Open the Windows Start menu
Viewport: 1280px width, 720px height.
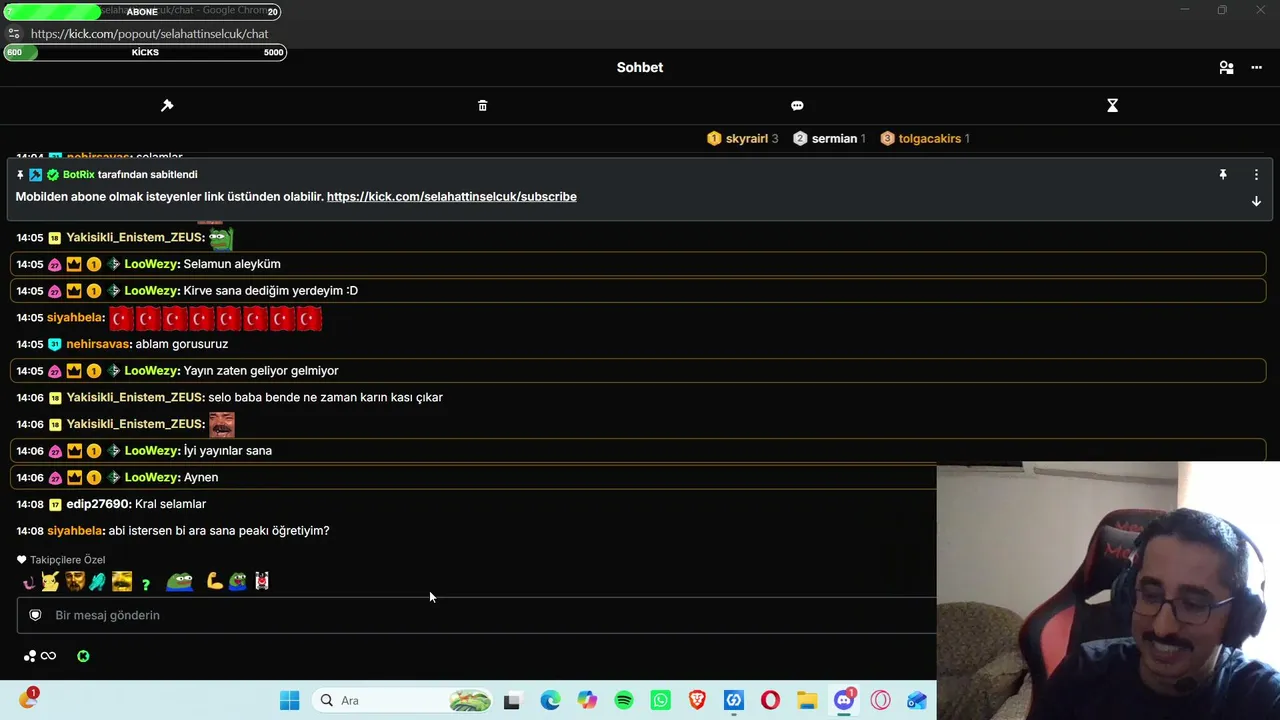290,701
